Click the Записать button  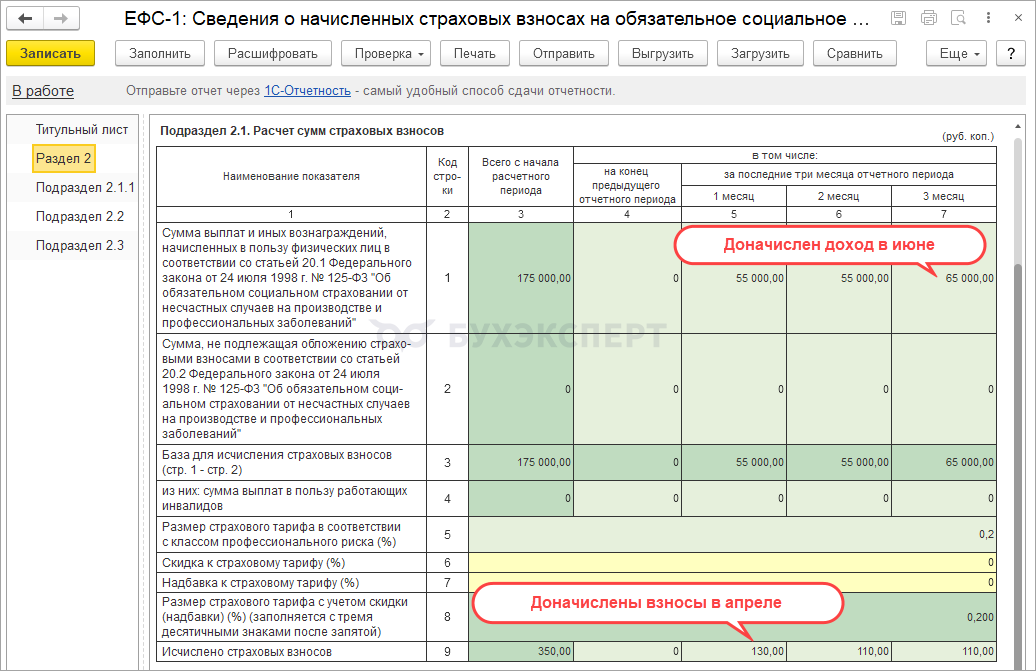pyautogui.click(x=50, y=53)
